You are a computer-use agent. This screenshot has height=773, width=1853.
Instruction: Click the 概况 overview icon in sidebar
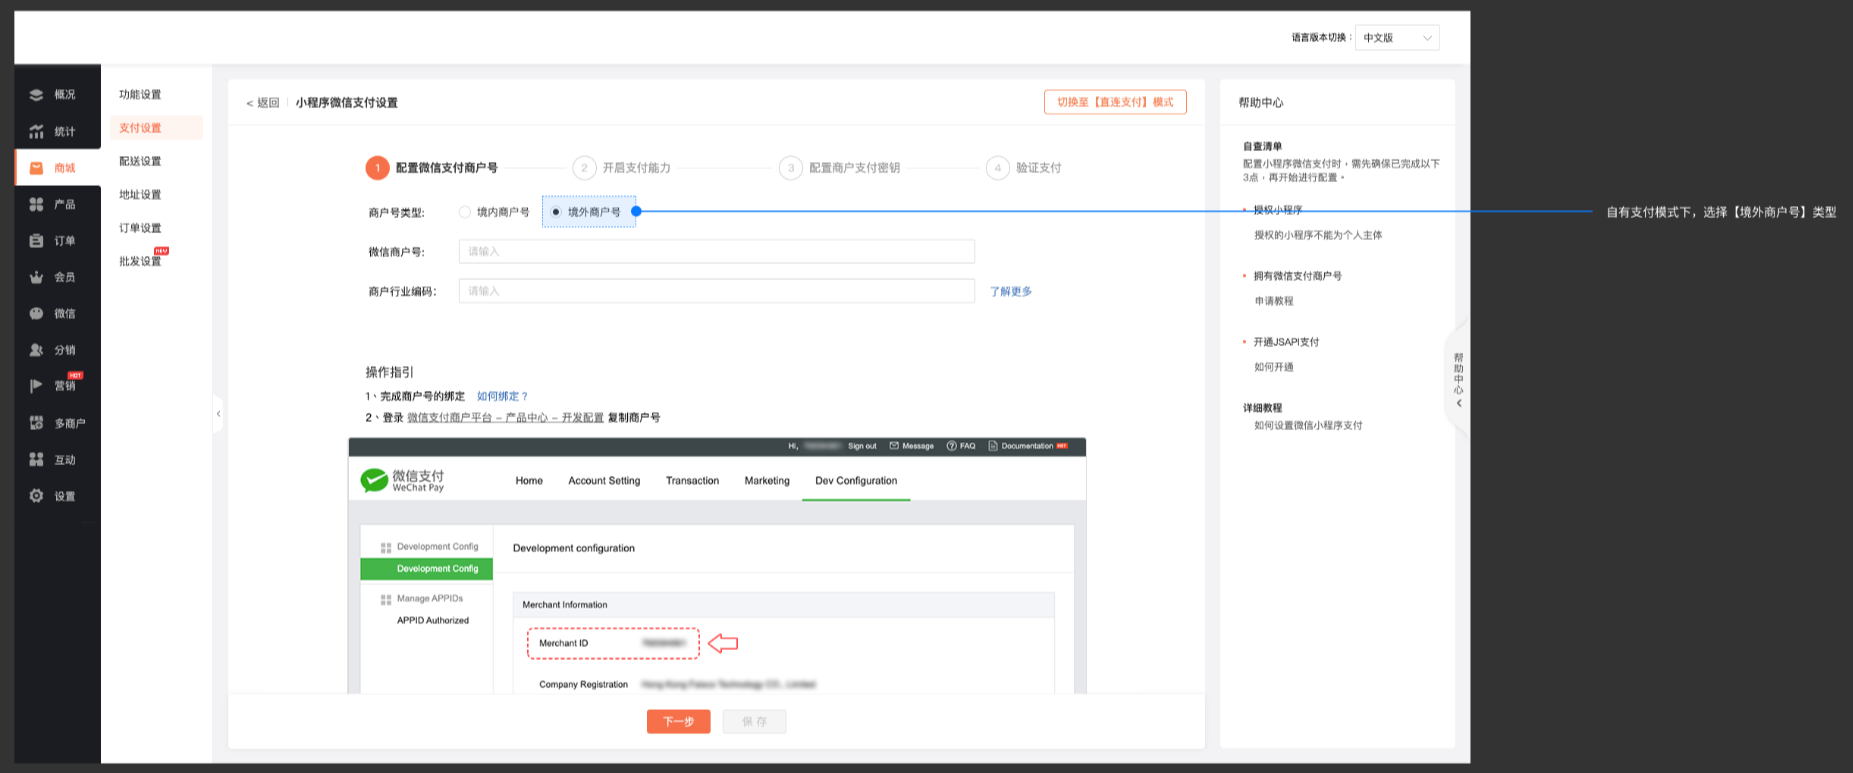click(37, 95)
